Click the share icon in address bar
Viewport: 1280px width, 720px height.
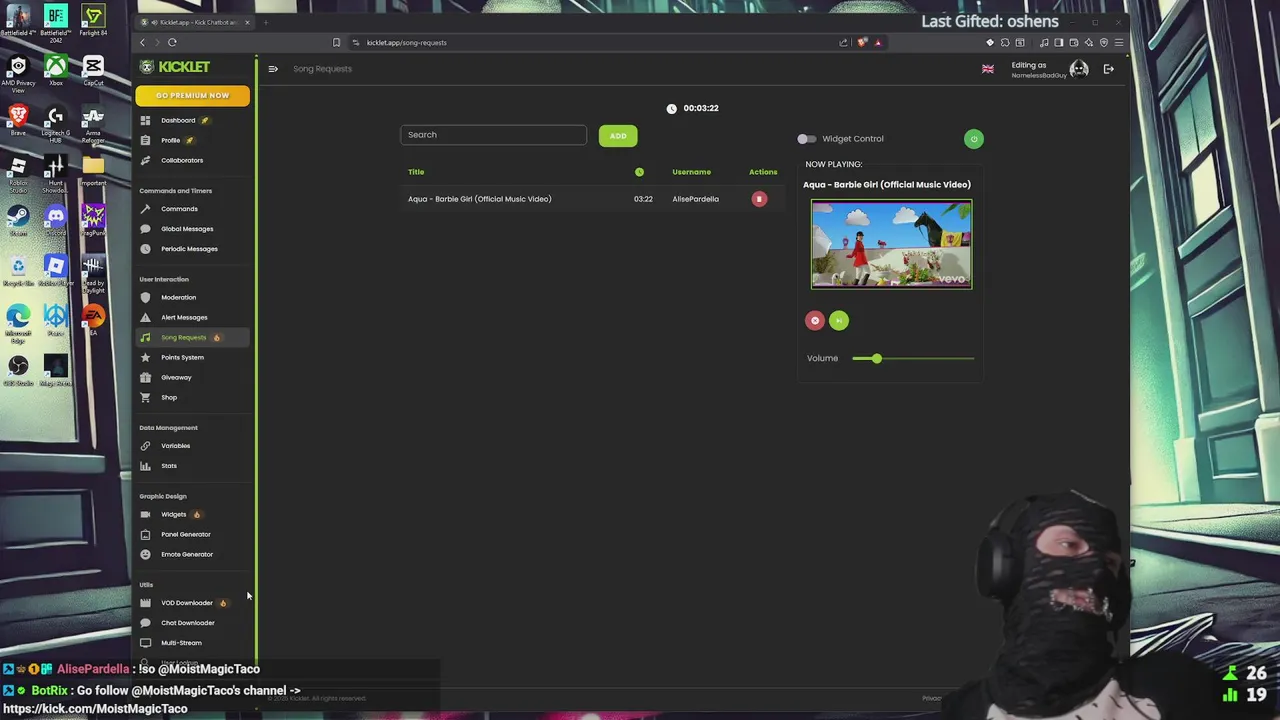(x=844, y=42)
